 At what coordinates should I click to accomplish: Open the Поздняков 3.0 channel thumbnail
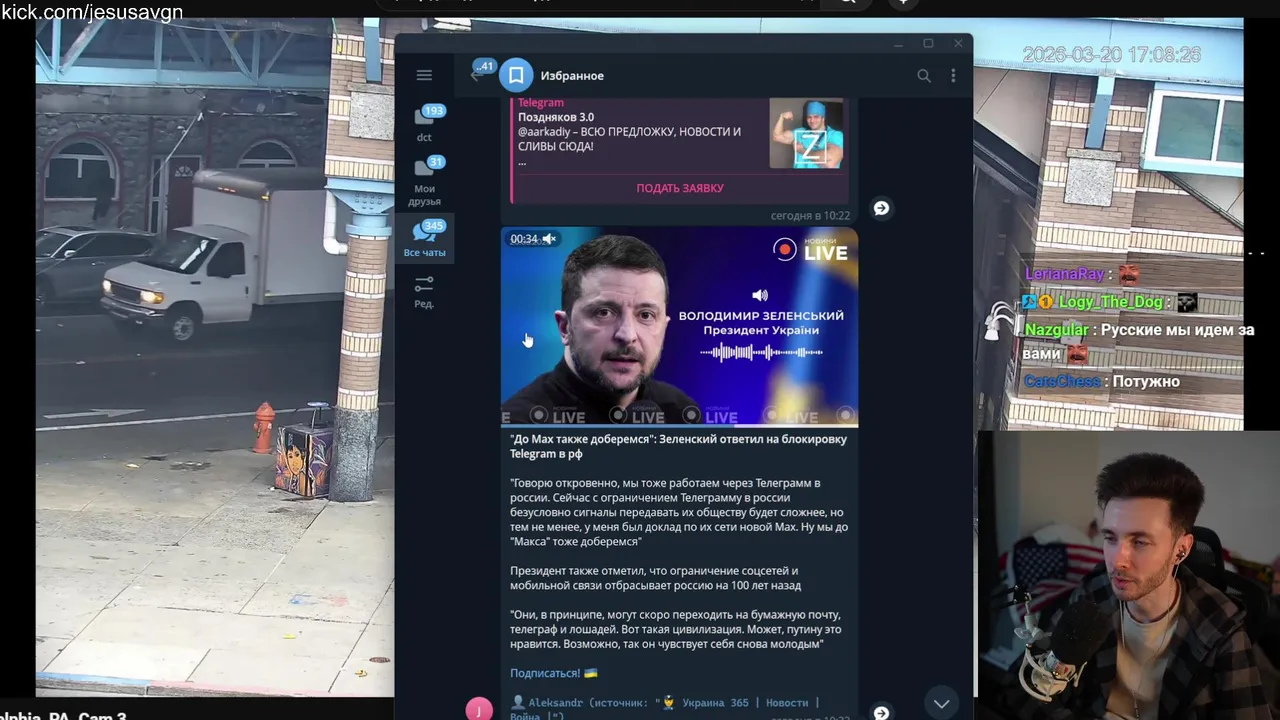pyautogui.click(x=806, y=133)
